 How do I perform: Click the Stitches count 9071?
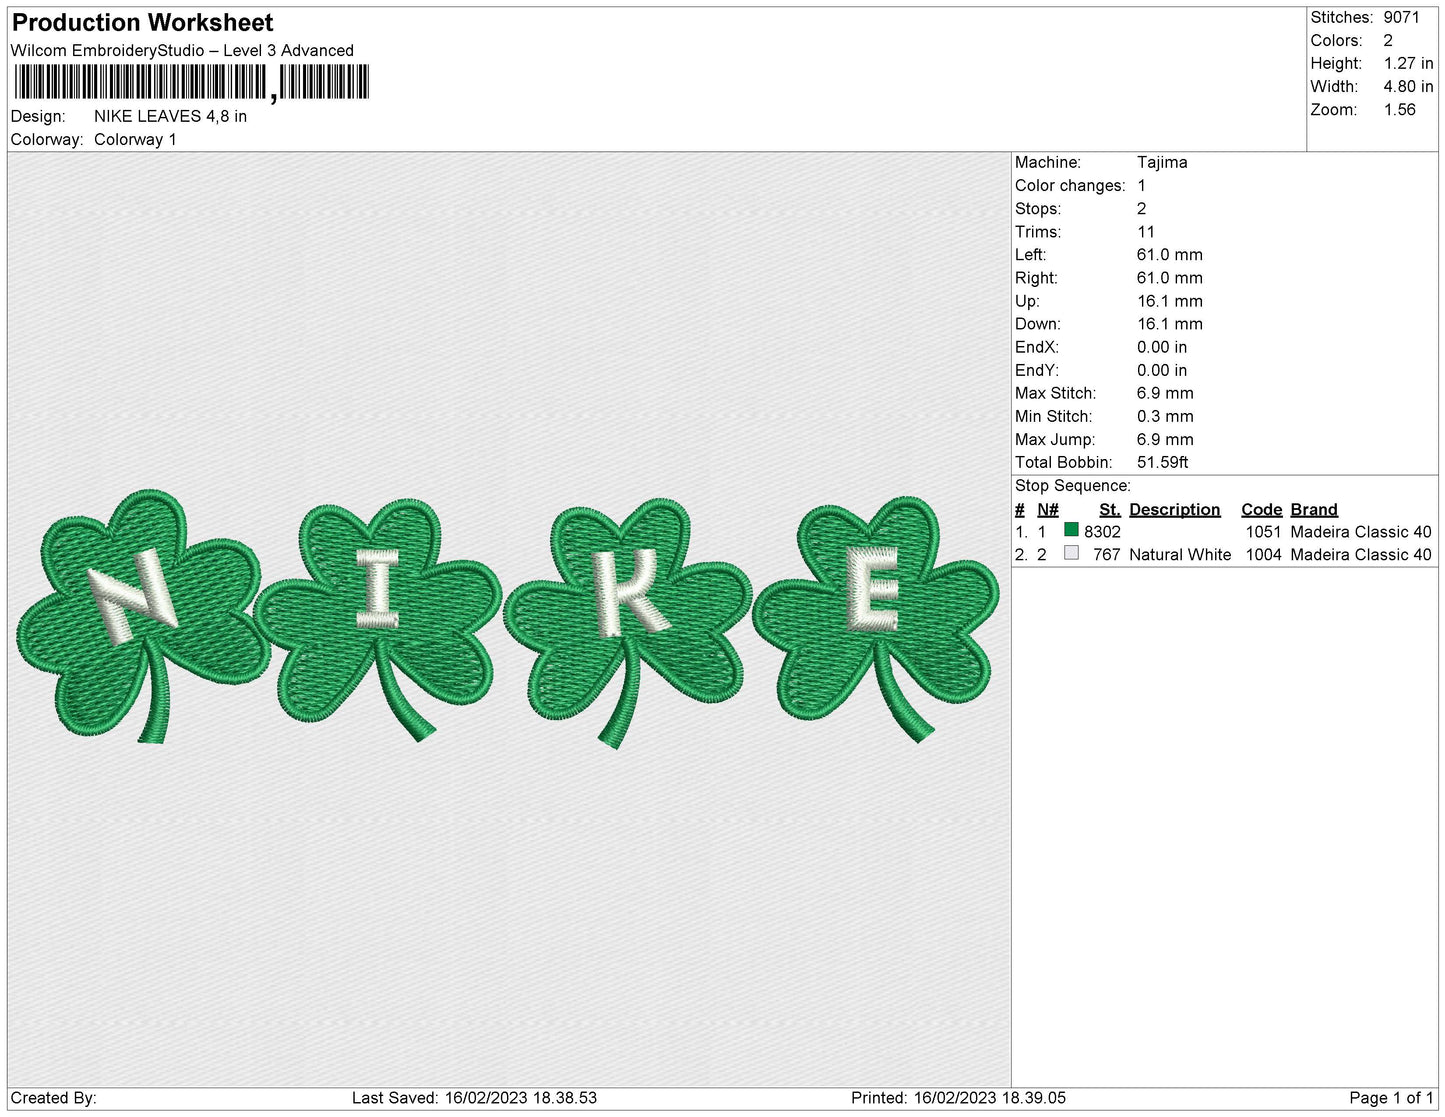point(1401,17)
